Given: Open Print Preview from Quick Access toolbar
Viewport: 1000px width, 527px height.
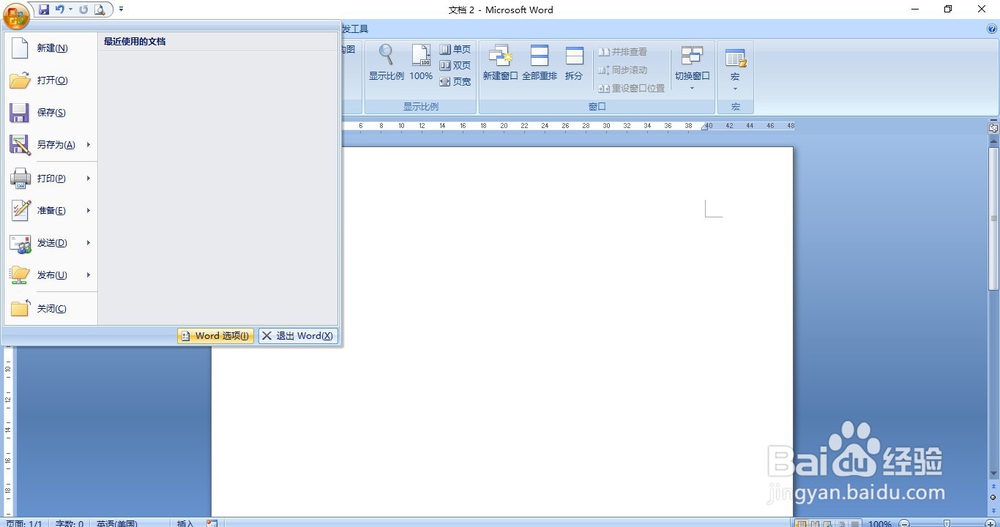Looking at the screenshot, I should tap(99, 10).
